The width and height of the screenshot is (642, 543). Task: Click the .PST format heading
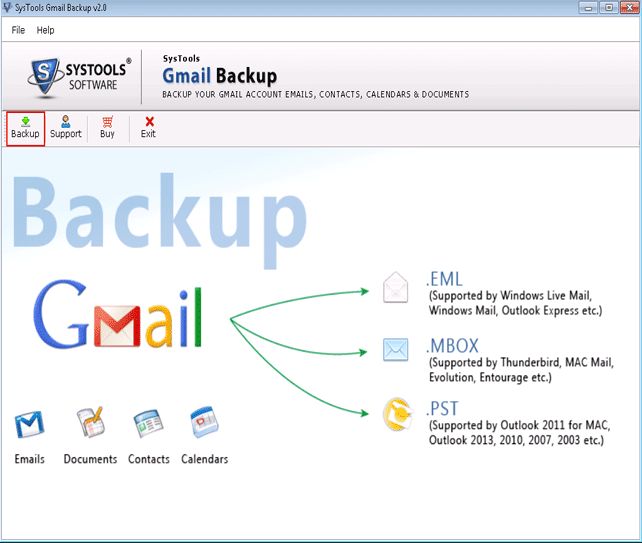tap(443, 409)
